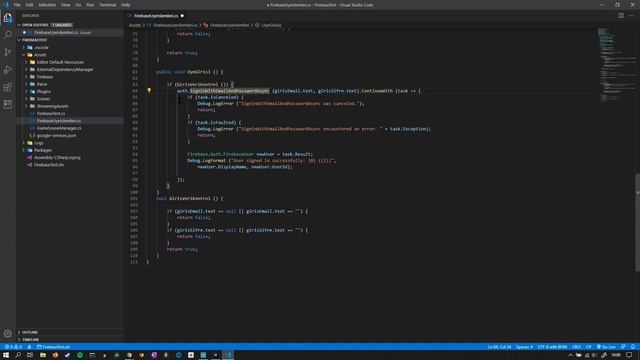
Task: Open the Help menu
Action: 126,5
